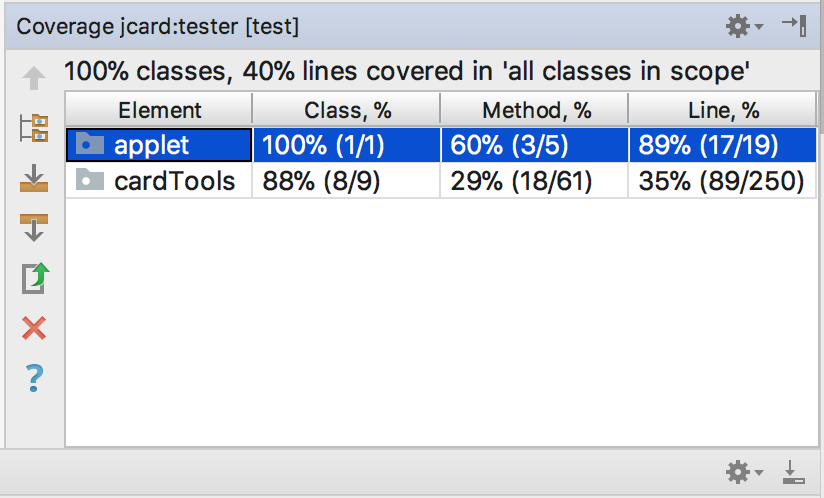Click the Go Up One Level arrow
824x498 pixels.
pos(34,79)
